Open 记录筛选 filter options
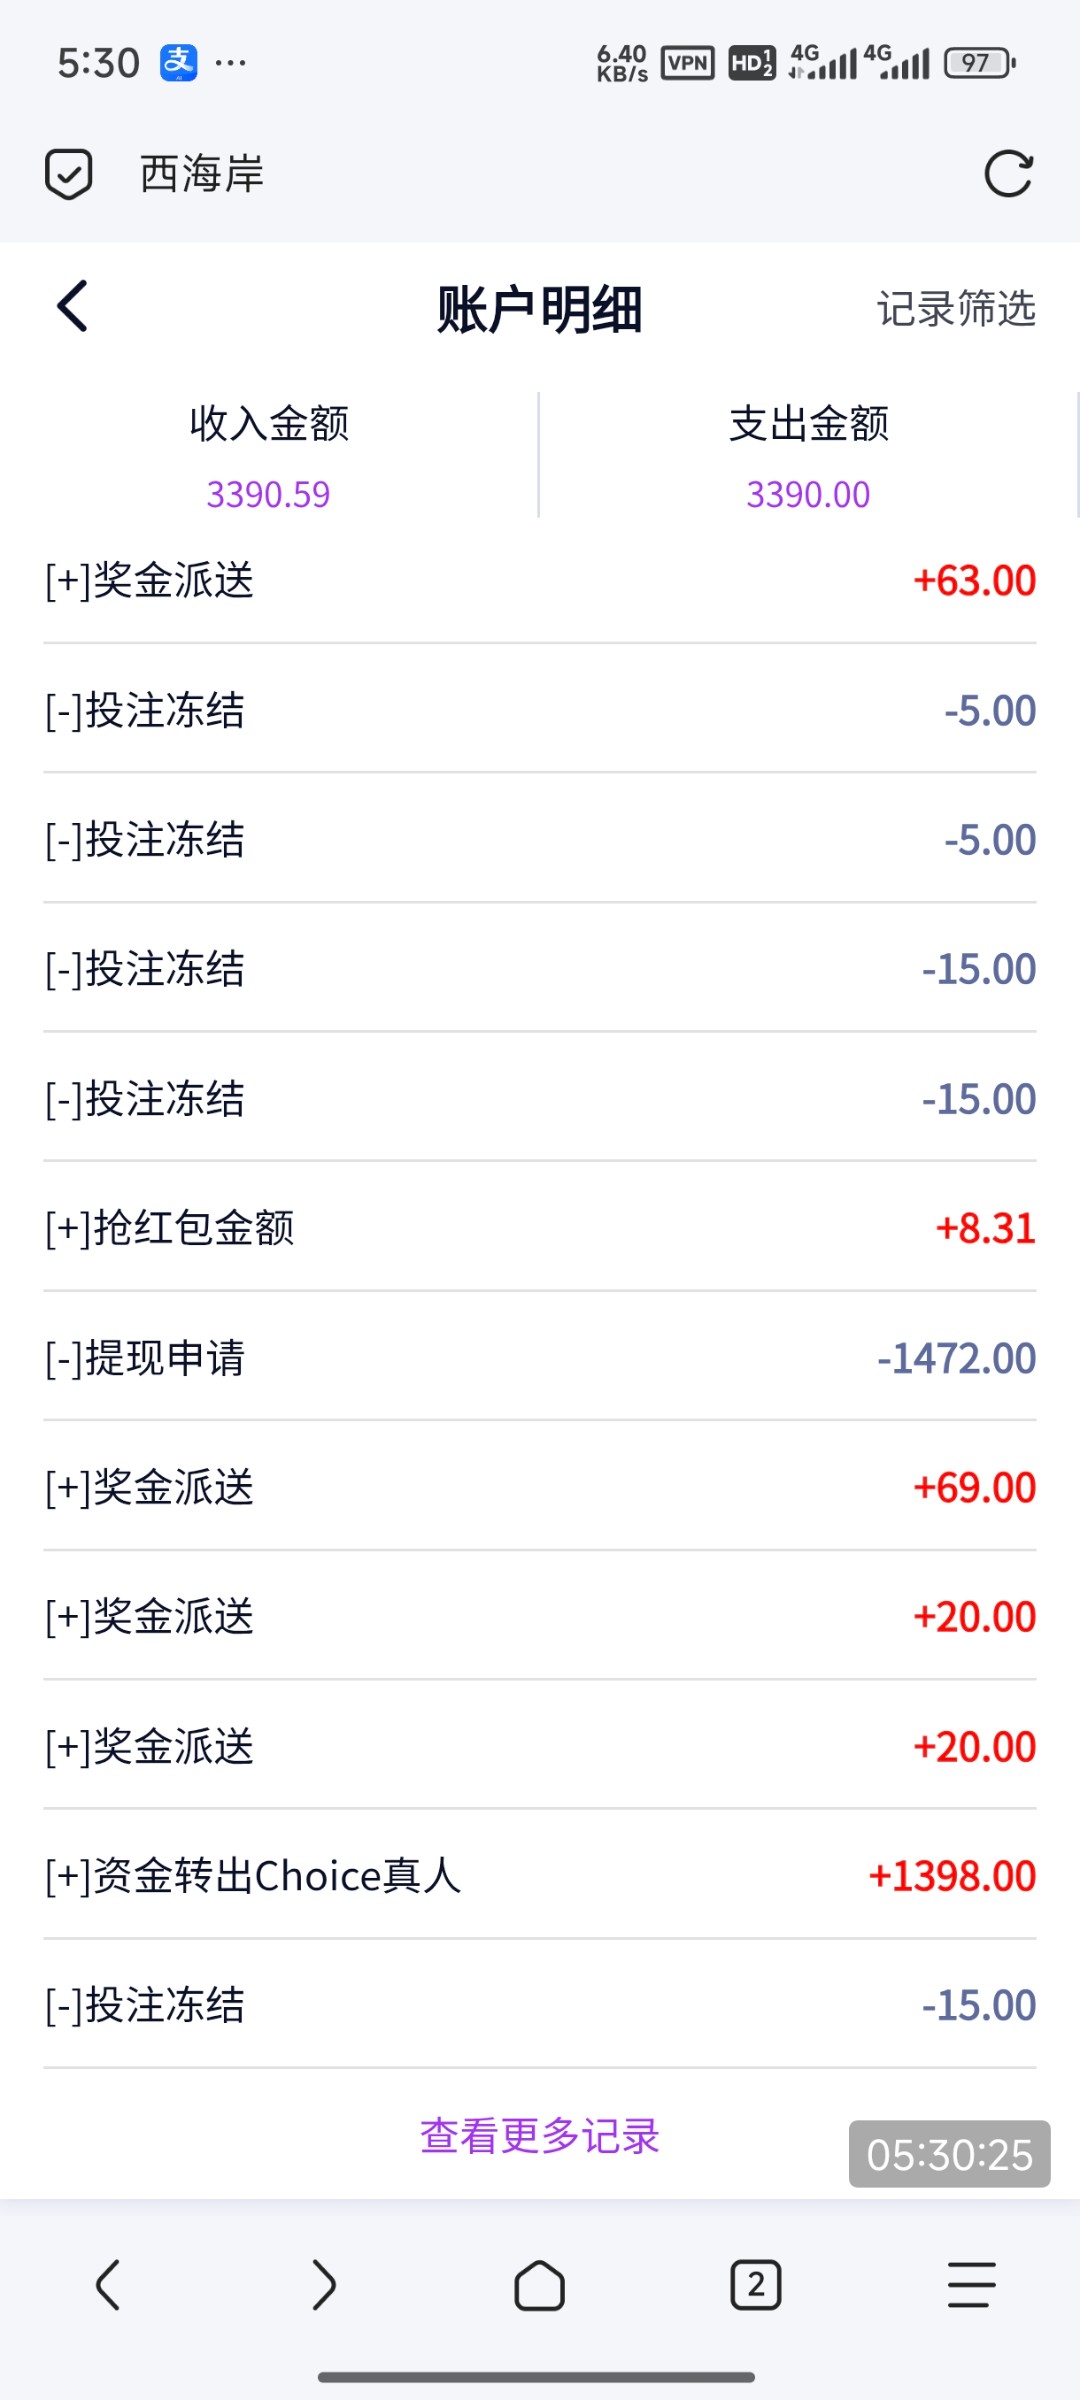This screenshot has height=2400, width=1080. (956, 308)
